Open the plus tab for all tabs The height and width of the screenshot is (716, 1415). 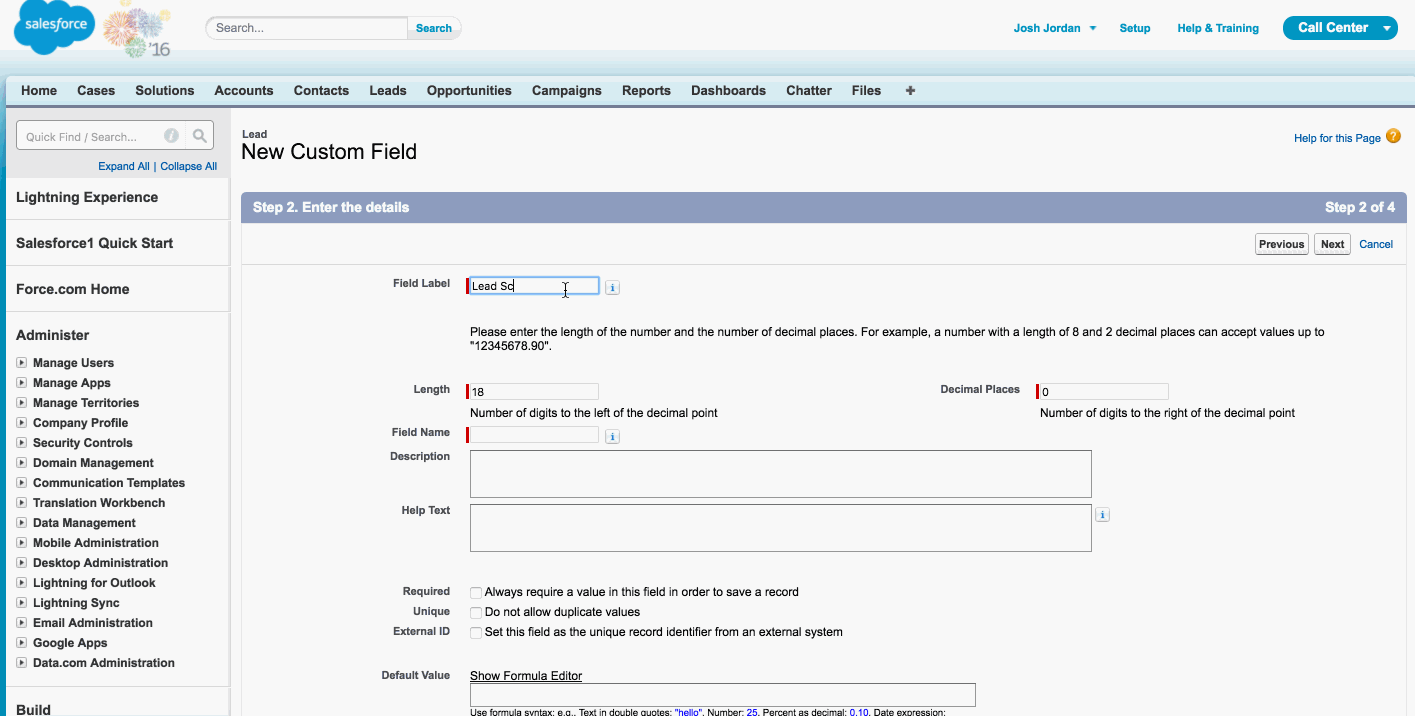910,90
